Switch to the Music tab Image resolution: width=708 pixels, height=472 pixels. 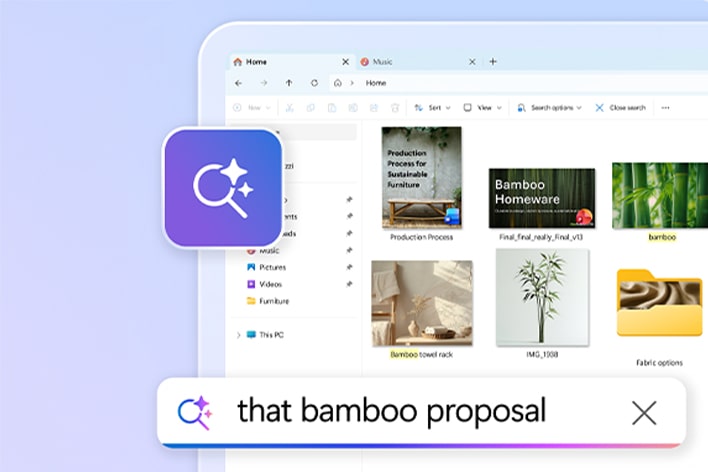click(385, 62)
